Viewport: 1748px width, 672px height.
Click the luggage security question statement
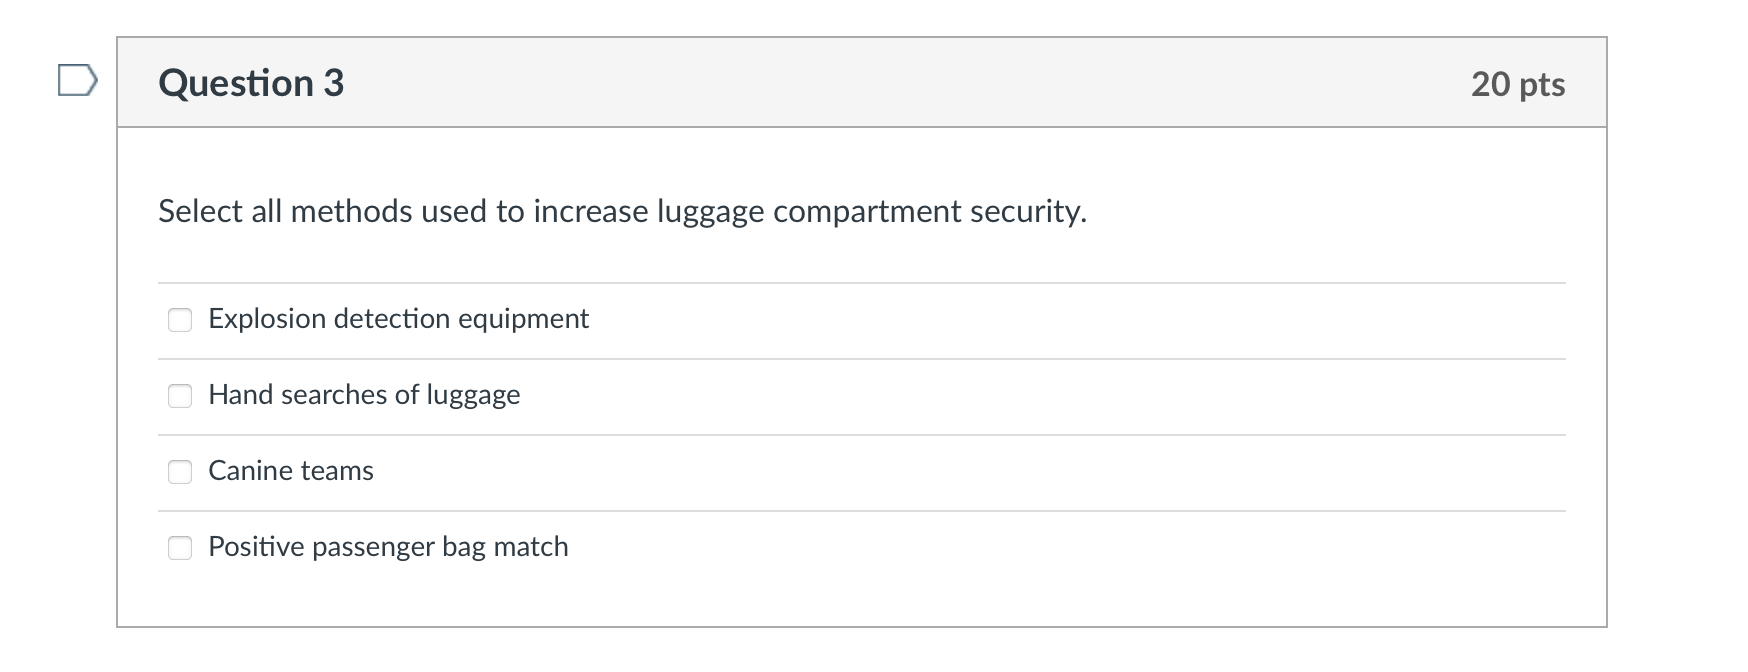point(620,211)
